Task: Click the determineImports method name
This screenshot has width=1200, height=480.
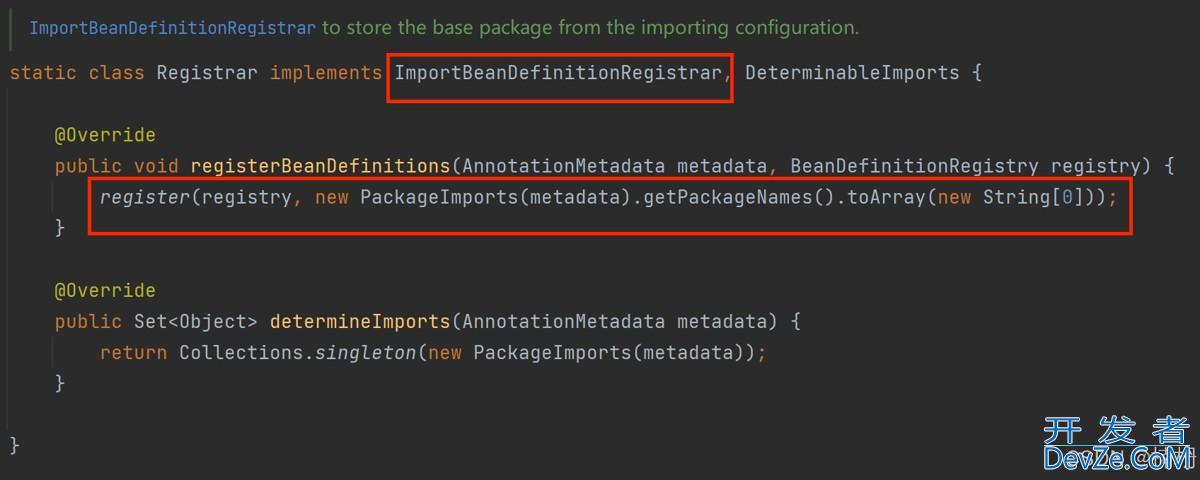Action: pyautogui.click(x=360, y=322)
